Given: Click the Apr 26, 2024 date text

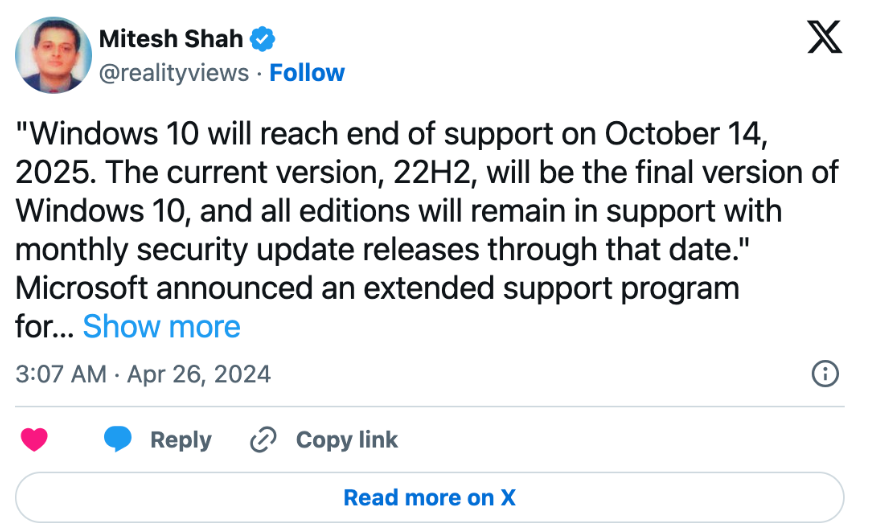Looking at the screenshot, I should click(199, 374).
